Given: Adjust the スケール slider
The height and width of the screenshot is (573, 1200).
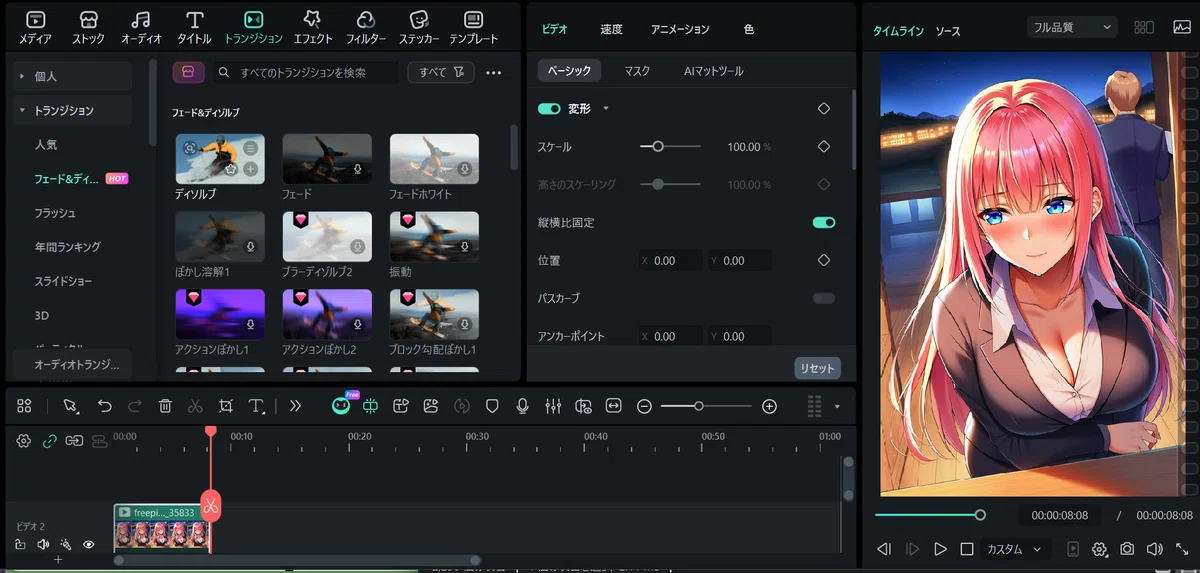Looking at the screenshot, I should click(670, 146).
